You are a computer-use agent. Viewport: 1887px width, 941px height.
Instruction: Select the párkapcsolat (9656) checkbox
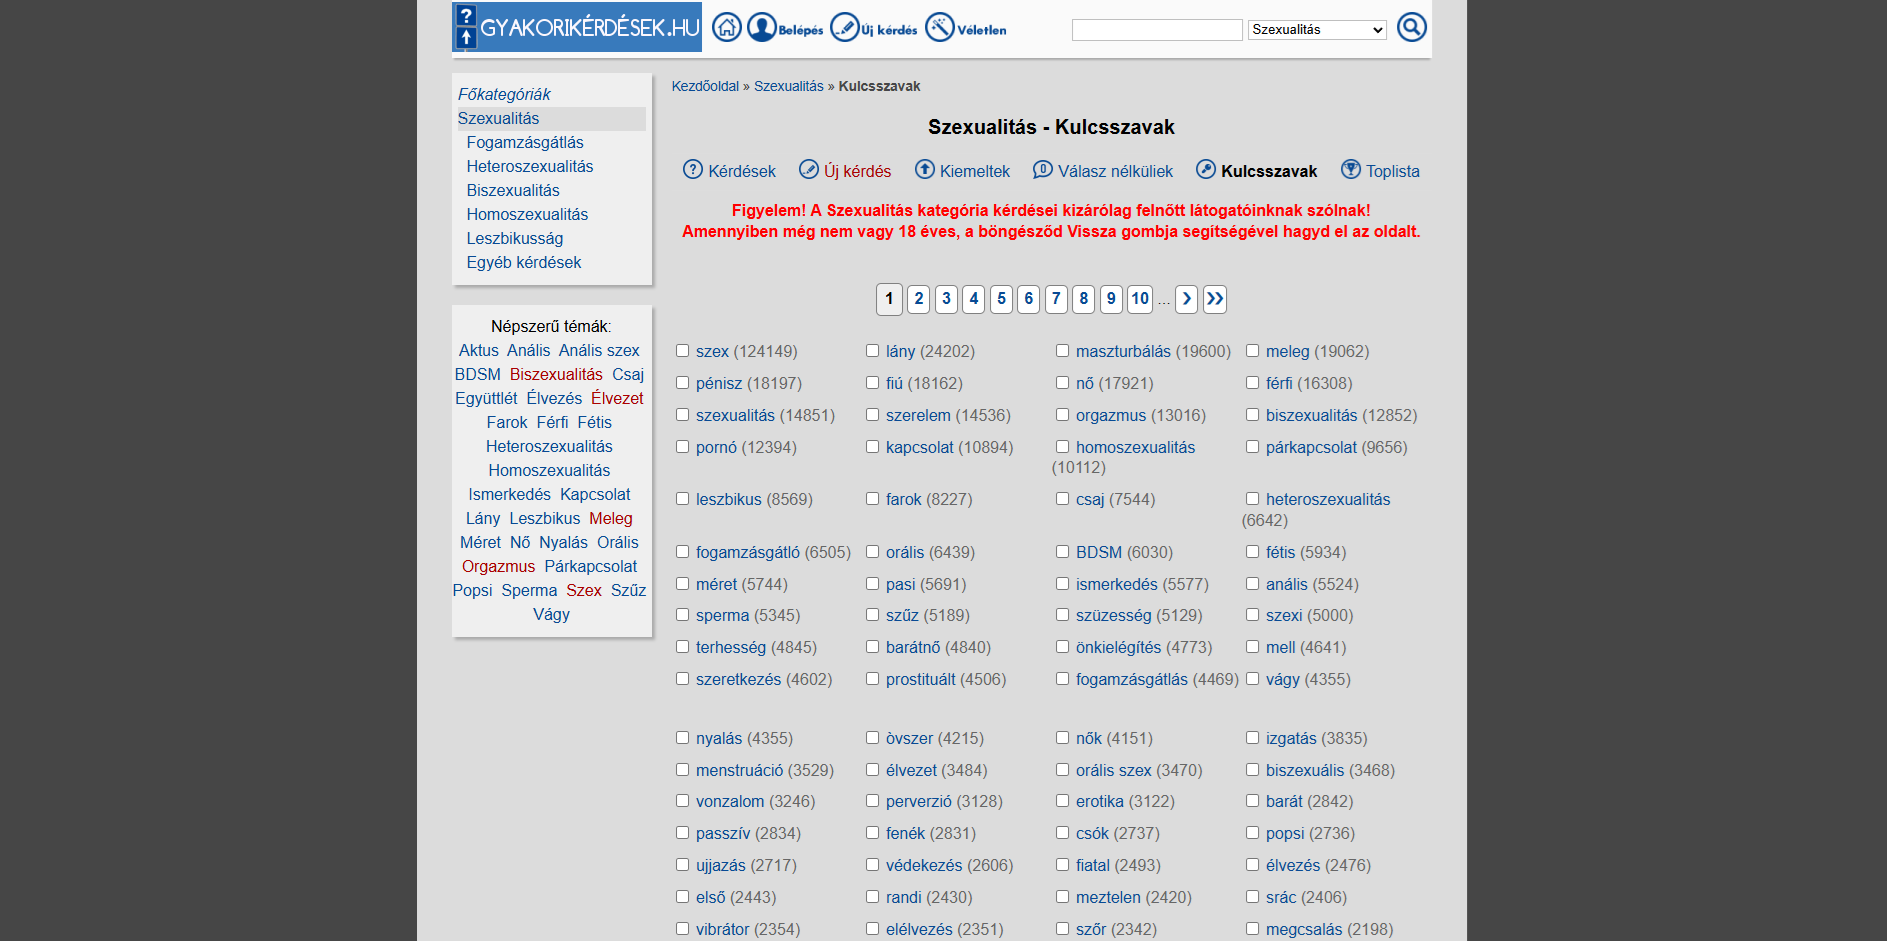point(1252,447)
